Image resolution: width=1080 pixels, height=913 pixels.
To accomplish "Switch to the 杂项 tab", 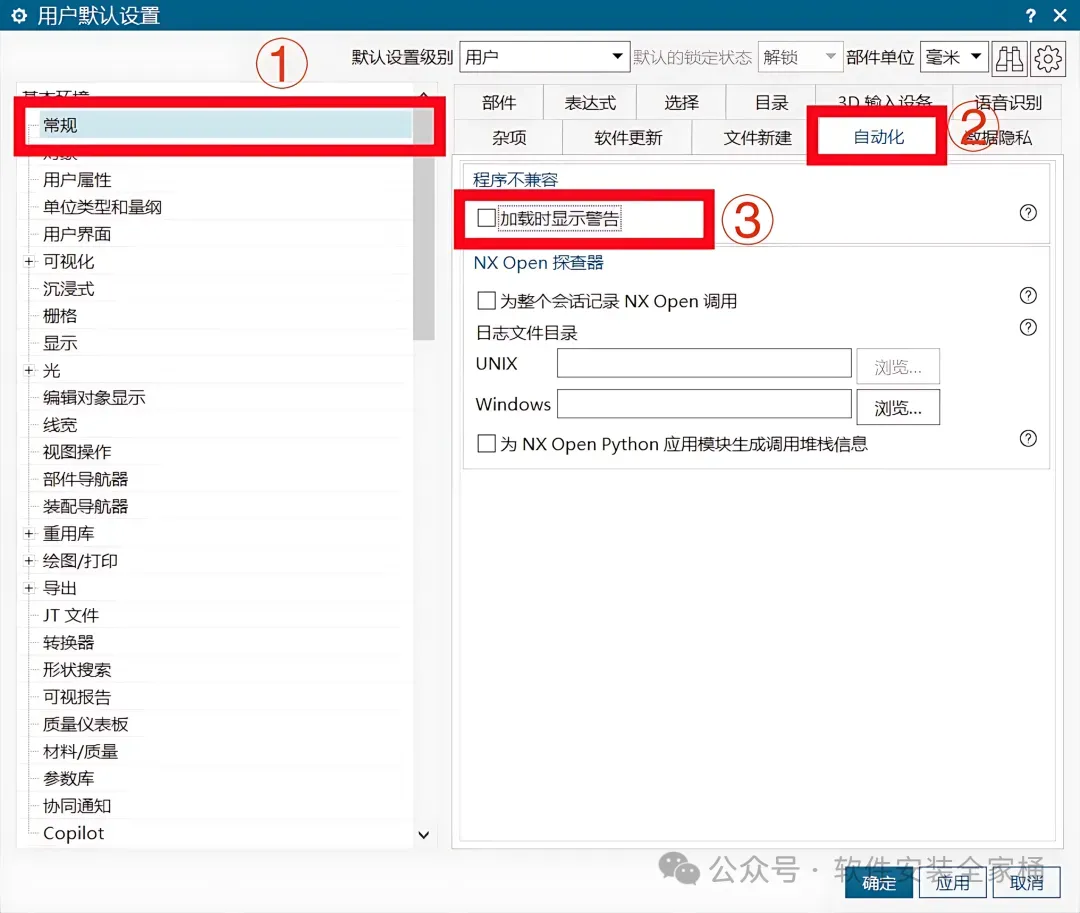I will (x=509, y=138).
